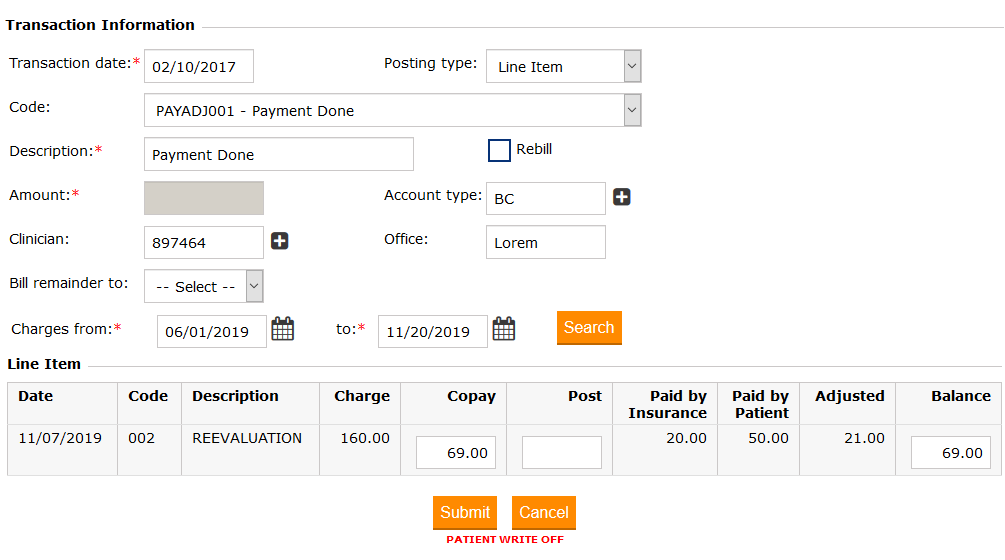Open the Posting type dropdown
1005x560 pixels.
point(563,67)
